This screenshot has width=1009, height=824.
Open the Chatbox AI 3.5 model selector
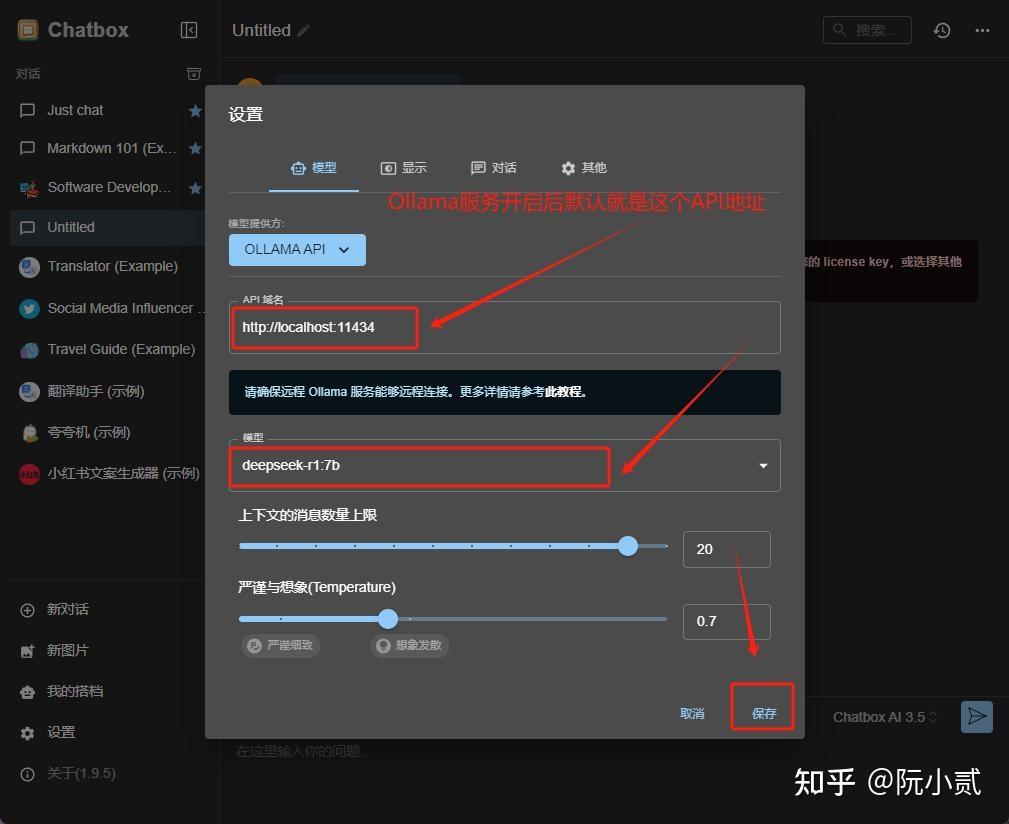pyautogui.click(x=884, y=716)
